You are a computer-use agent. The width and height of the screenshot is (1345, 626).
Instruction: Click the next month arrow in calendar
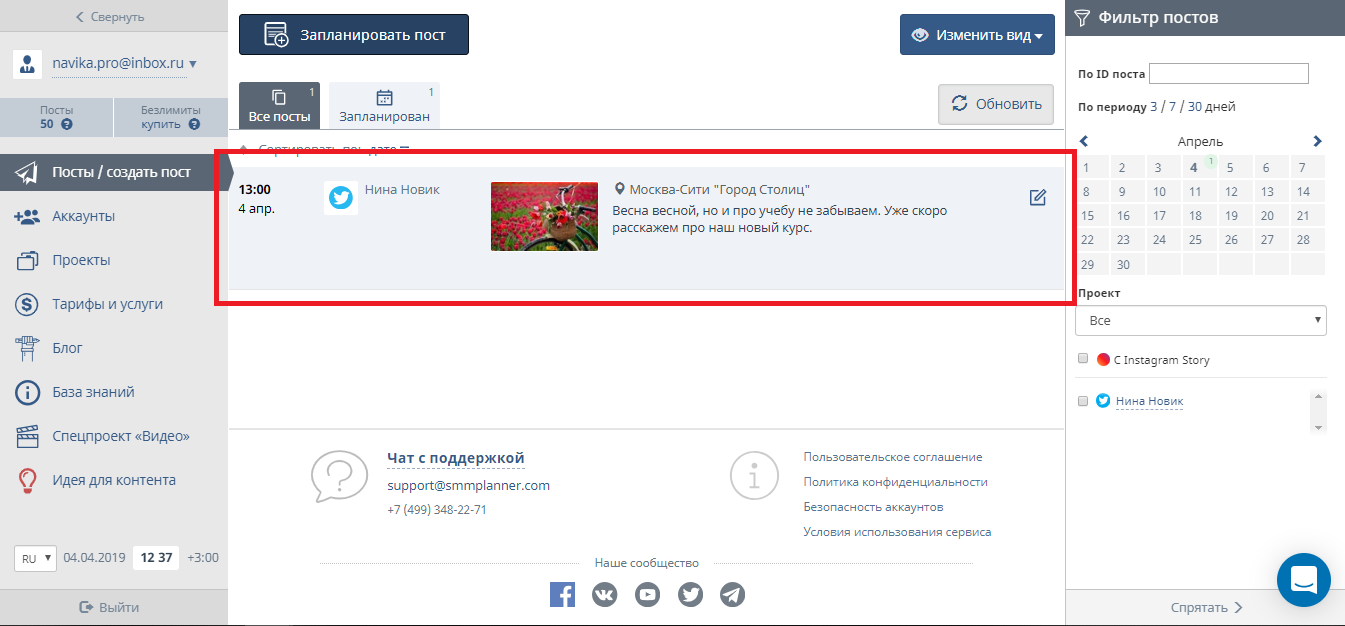[1317, 142]
